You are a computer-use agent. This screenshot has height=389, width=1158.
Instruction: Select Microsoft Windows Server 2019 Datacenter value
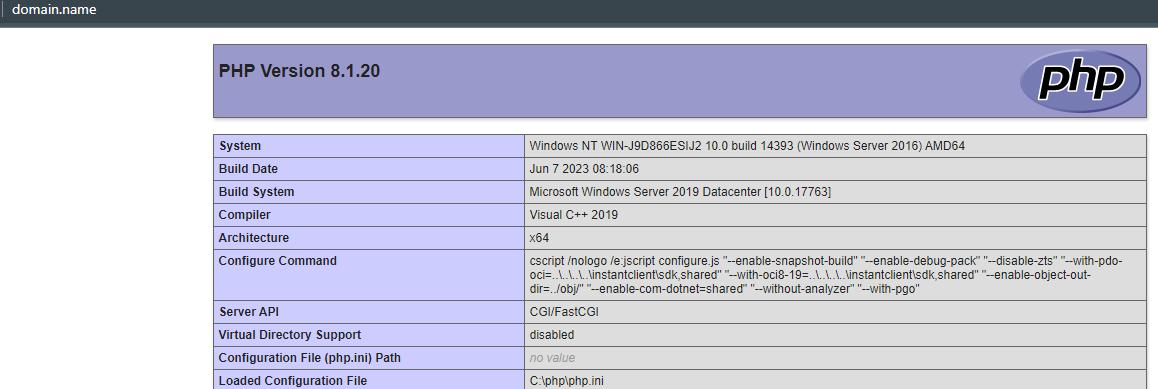[680, 192]
